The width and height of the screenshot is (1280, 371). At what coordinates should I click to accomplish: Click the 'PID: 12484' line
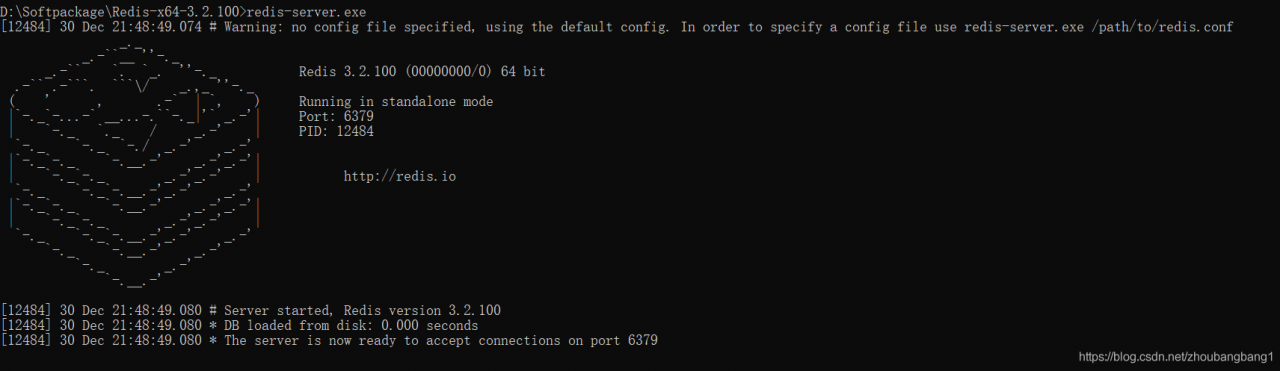(336, 131)
